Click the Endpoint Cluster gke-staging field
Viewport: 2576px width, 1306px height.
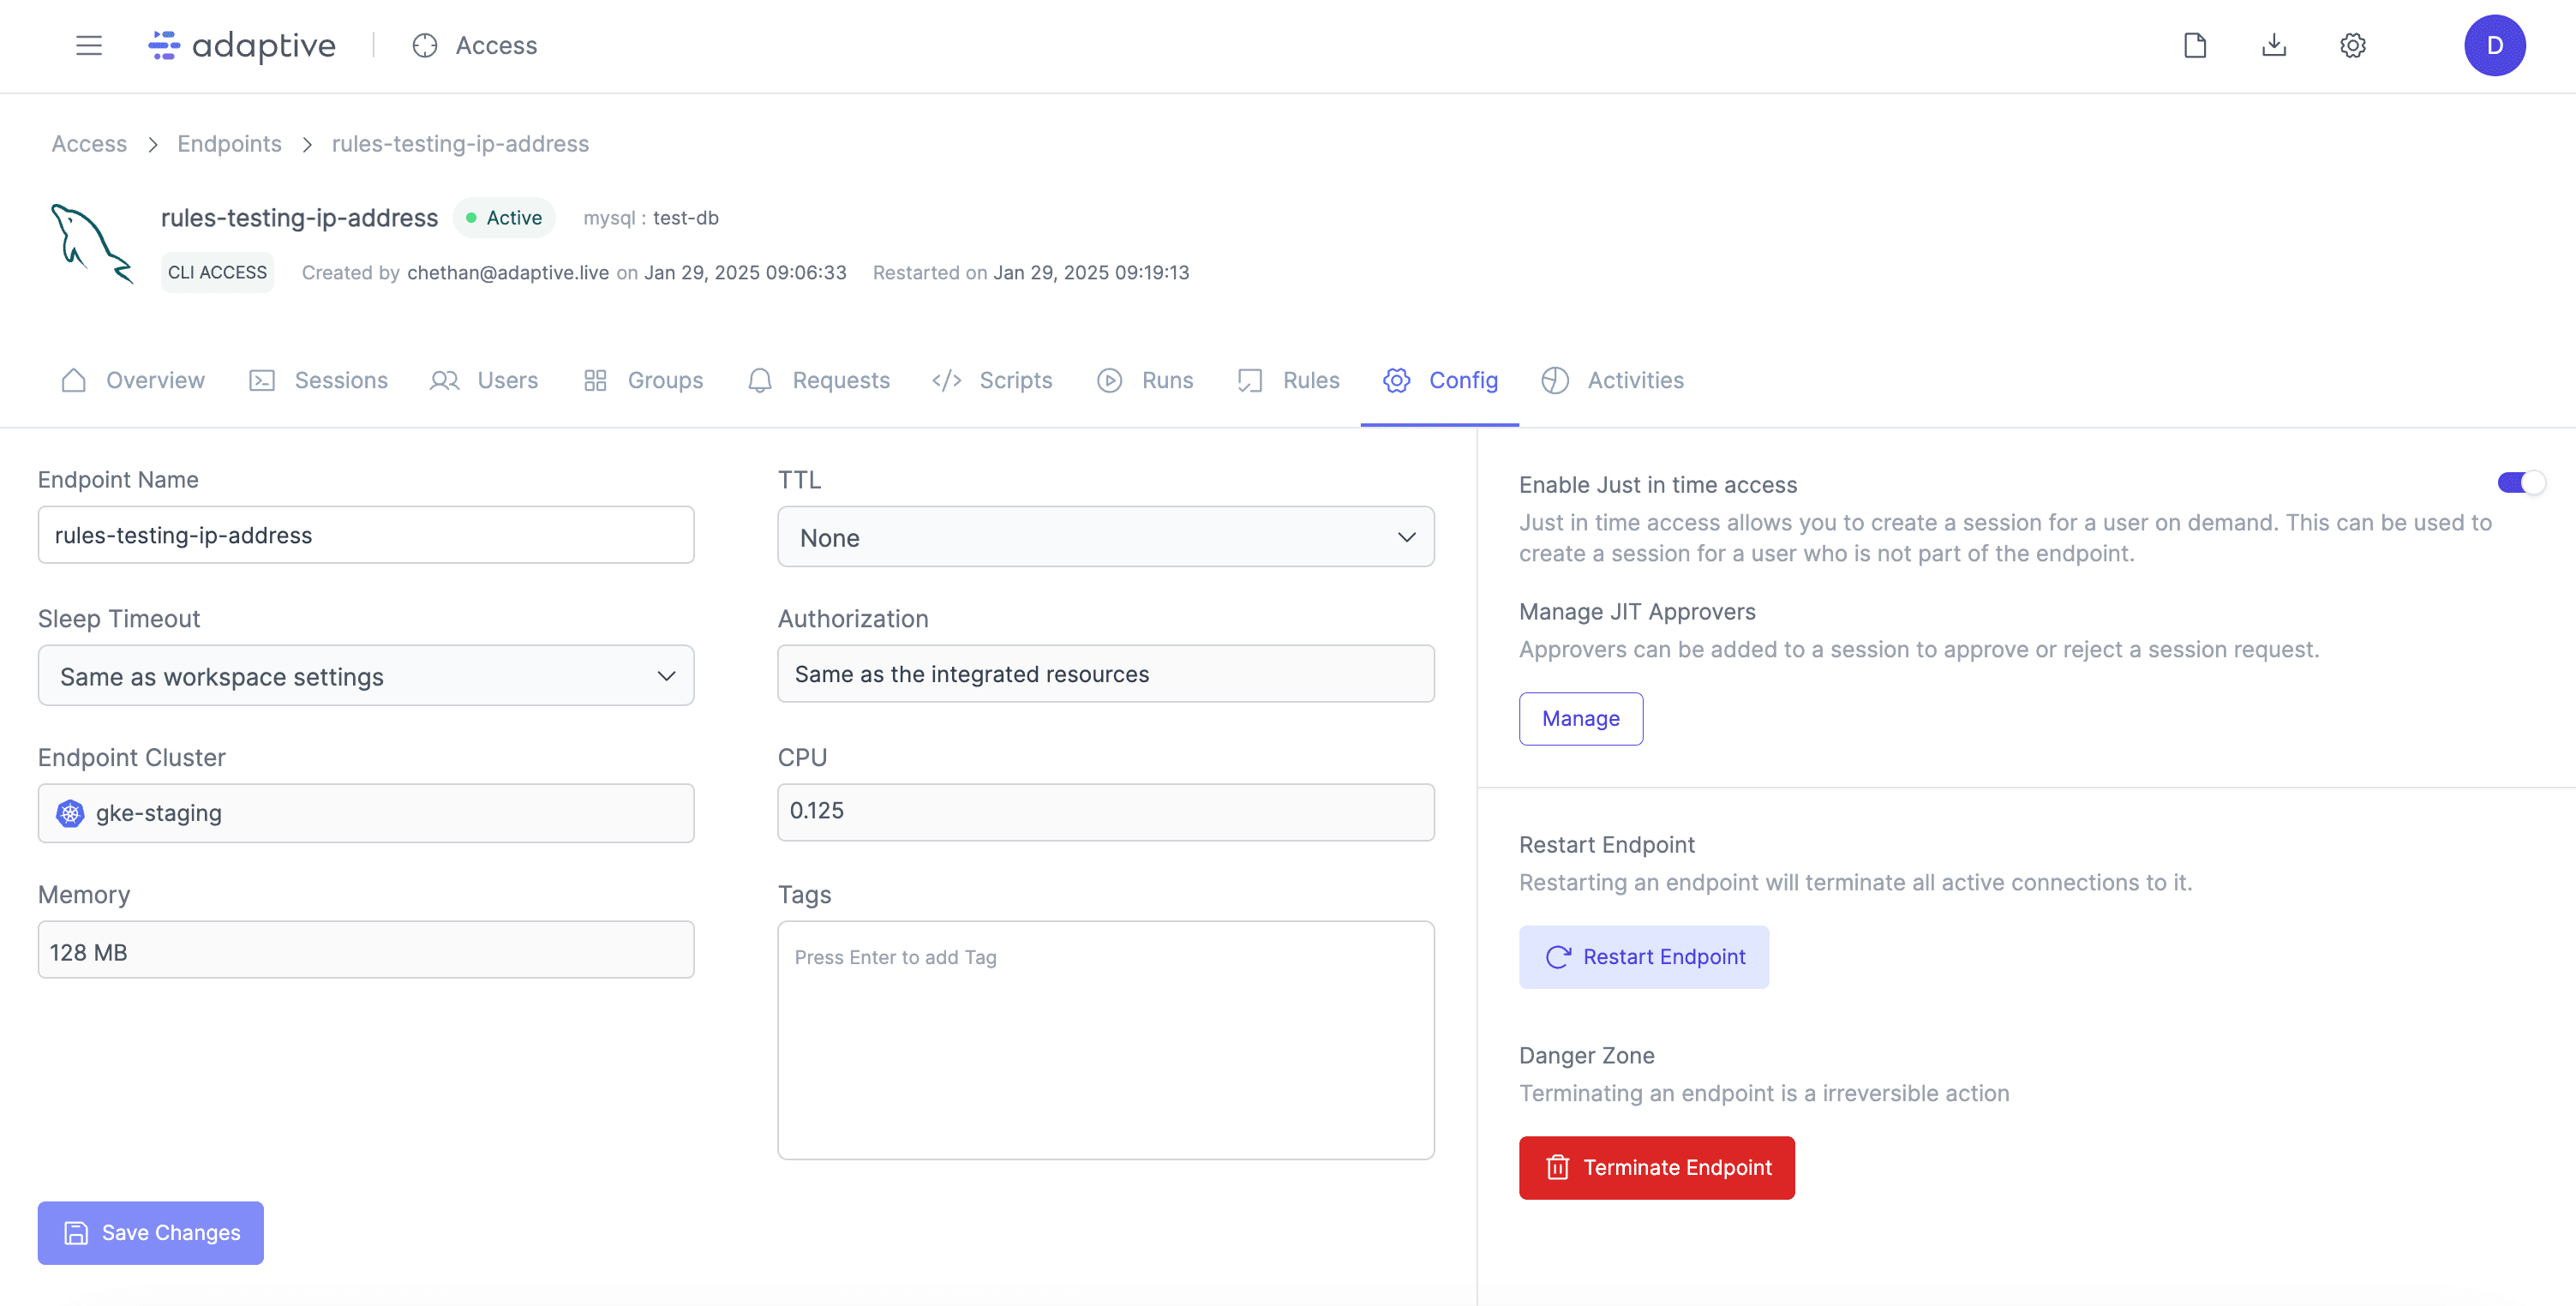366,813
